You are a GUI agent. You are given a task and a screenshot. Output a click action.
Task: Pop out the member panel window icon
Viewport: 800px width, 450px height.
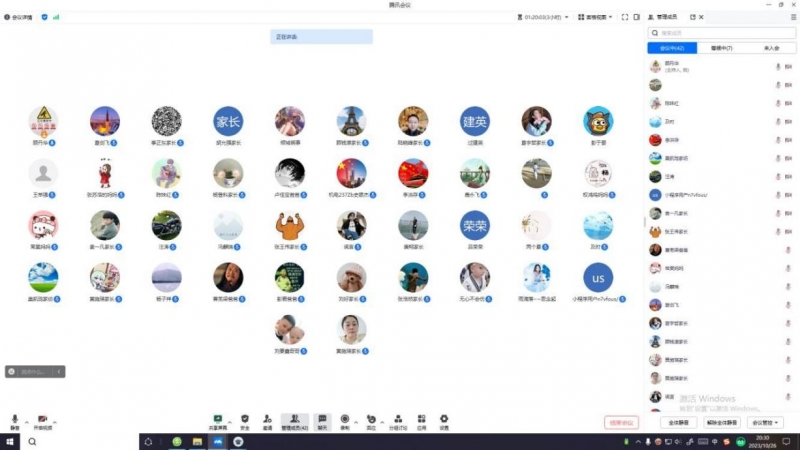tap(692, 17)
